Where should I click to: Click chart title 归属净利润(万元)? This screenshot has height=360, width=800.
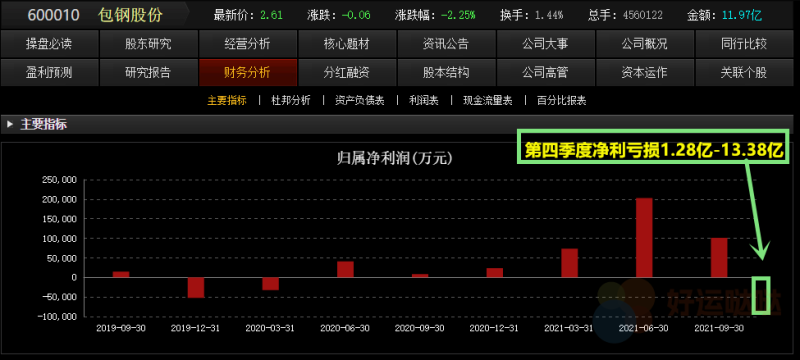coord(394,159)
